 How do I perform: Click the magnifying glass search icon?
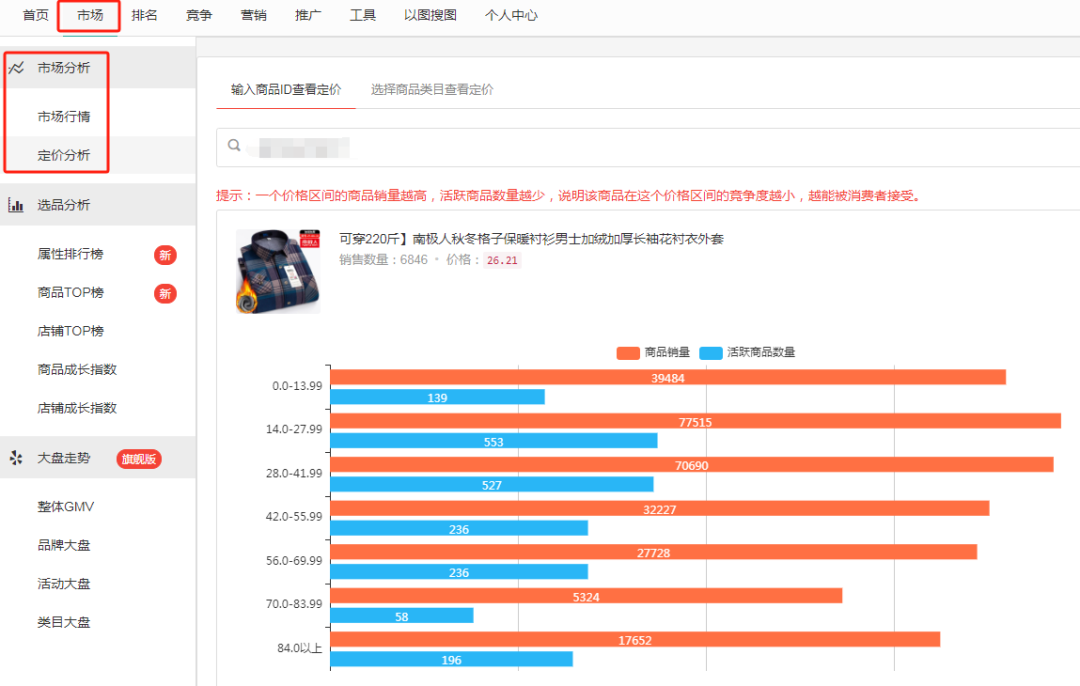(x=233, y=144)
